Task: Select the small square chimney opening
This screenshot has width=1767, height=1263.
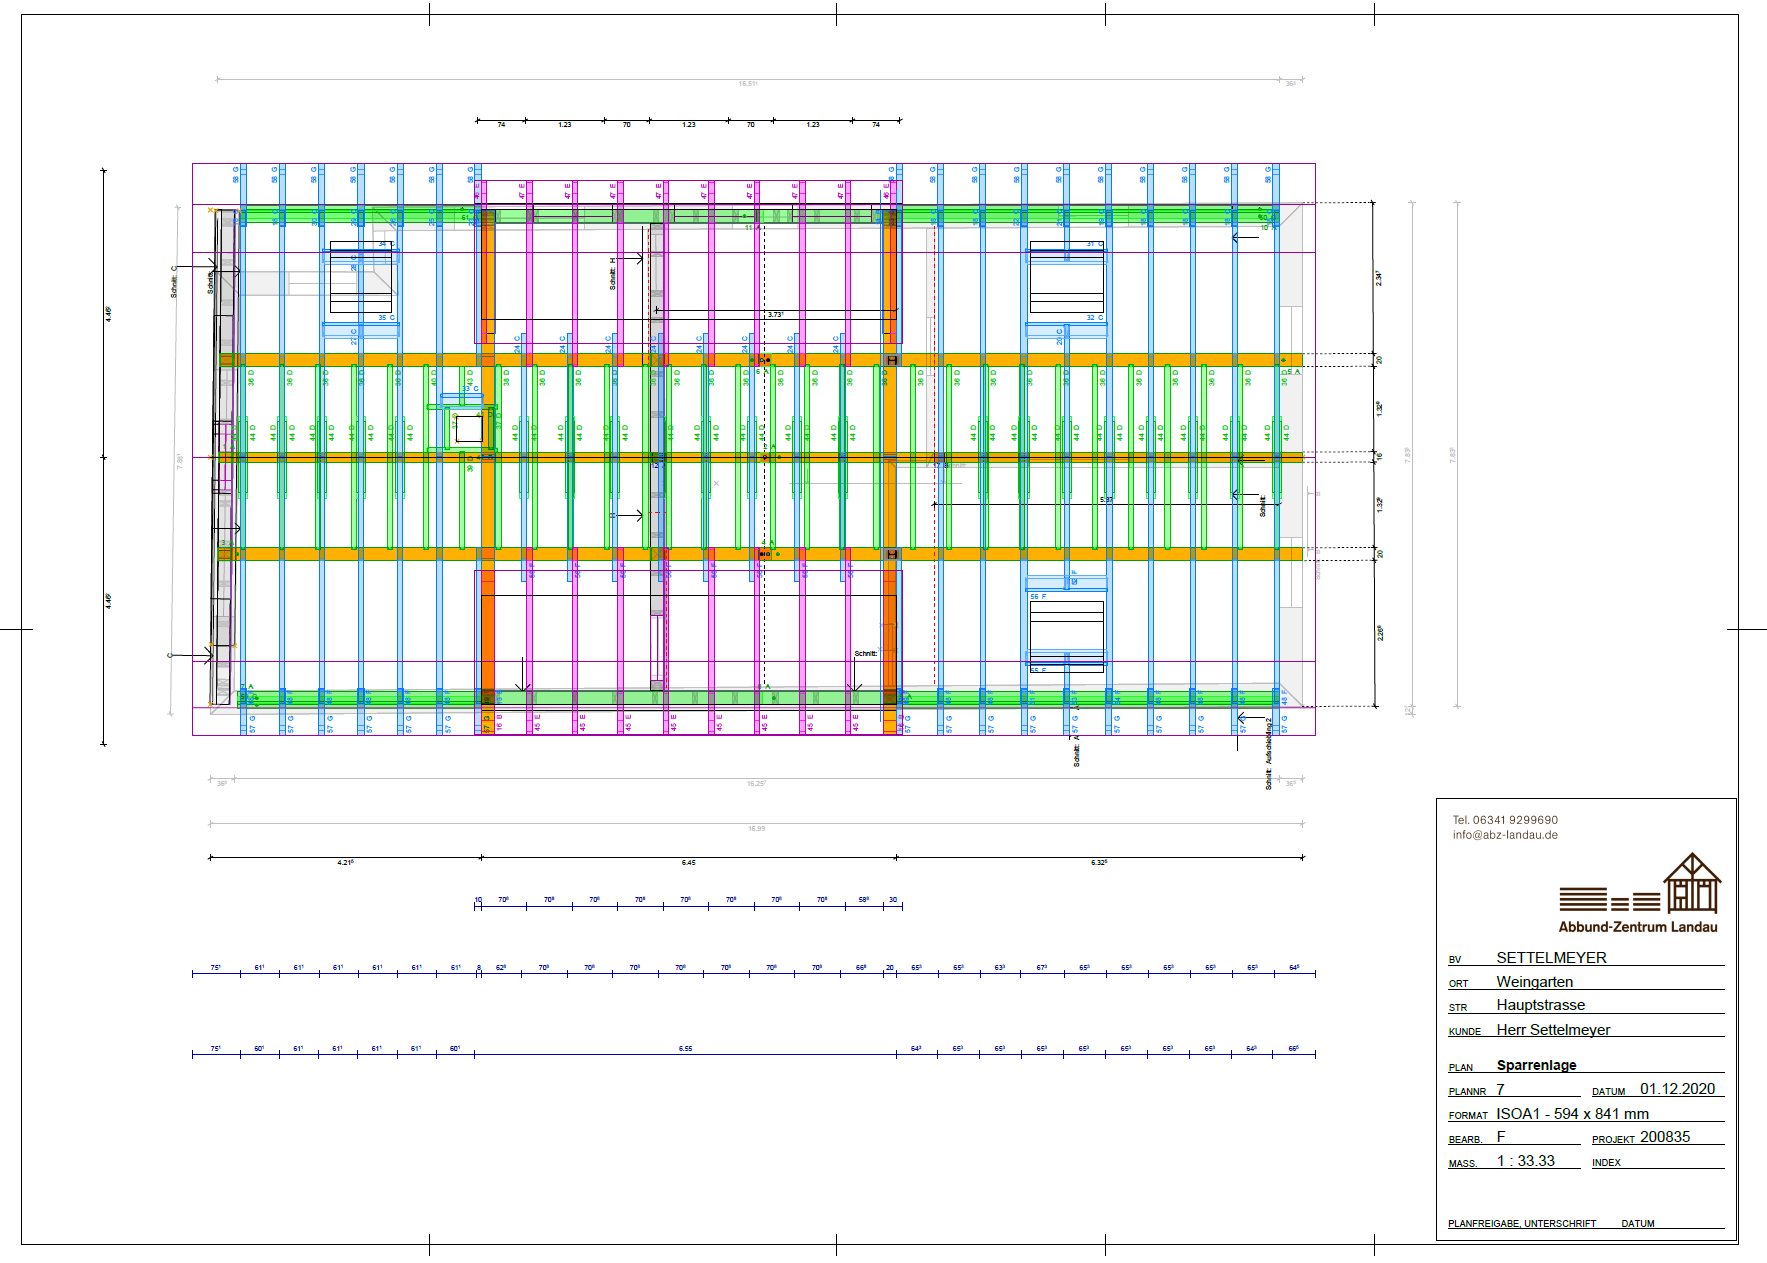Action: click(x=469, y=428)
